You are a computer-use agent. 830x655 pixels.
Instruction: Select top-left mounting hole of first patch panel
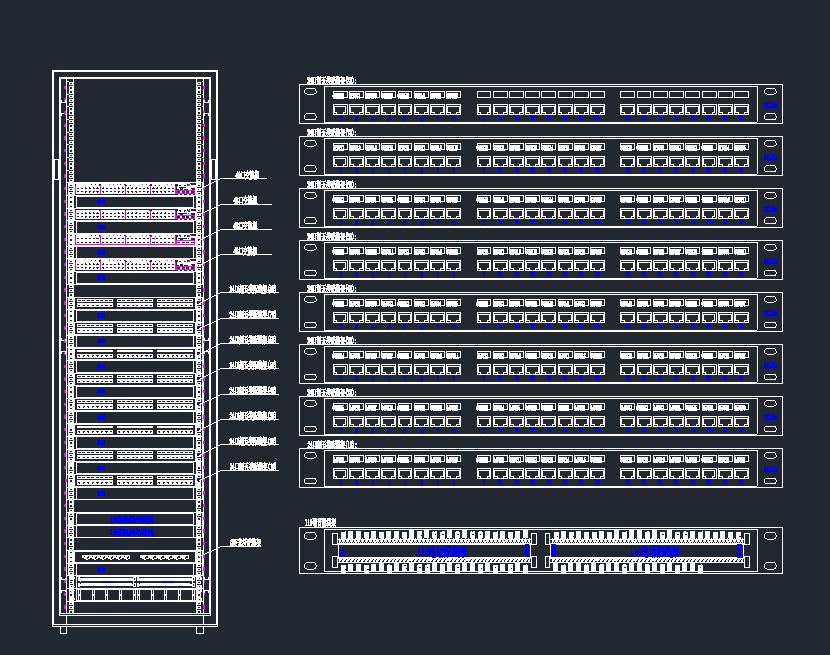[x=310, y=92]
